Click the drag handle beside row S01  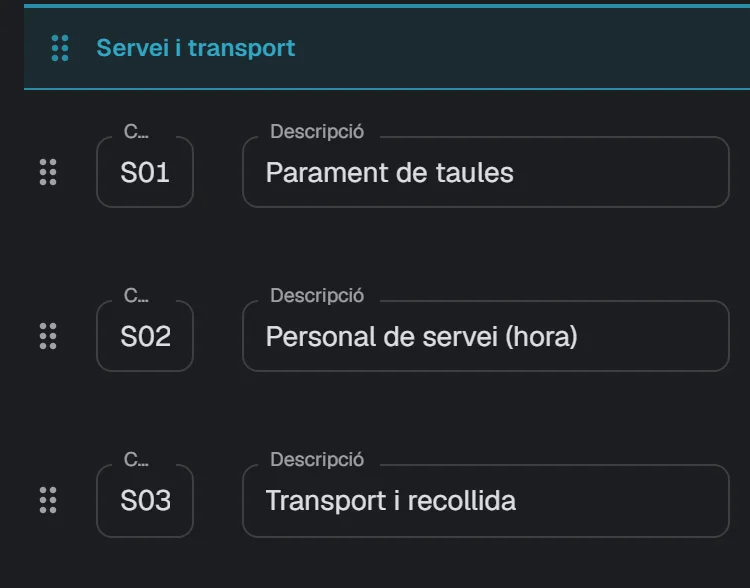coord(48,172)
